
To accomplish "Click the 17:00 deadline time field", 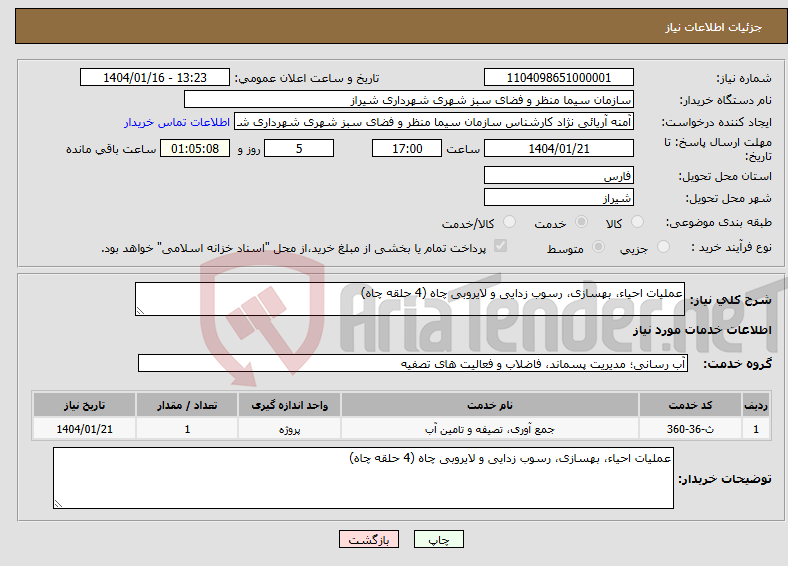I will tap(407, 148).
